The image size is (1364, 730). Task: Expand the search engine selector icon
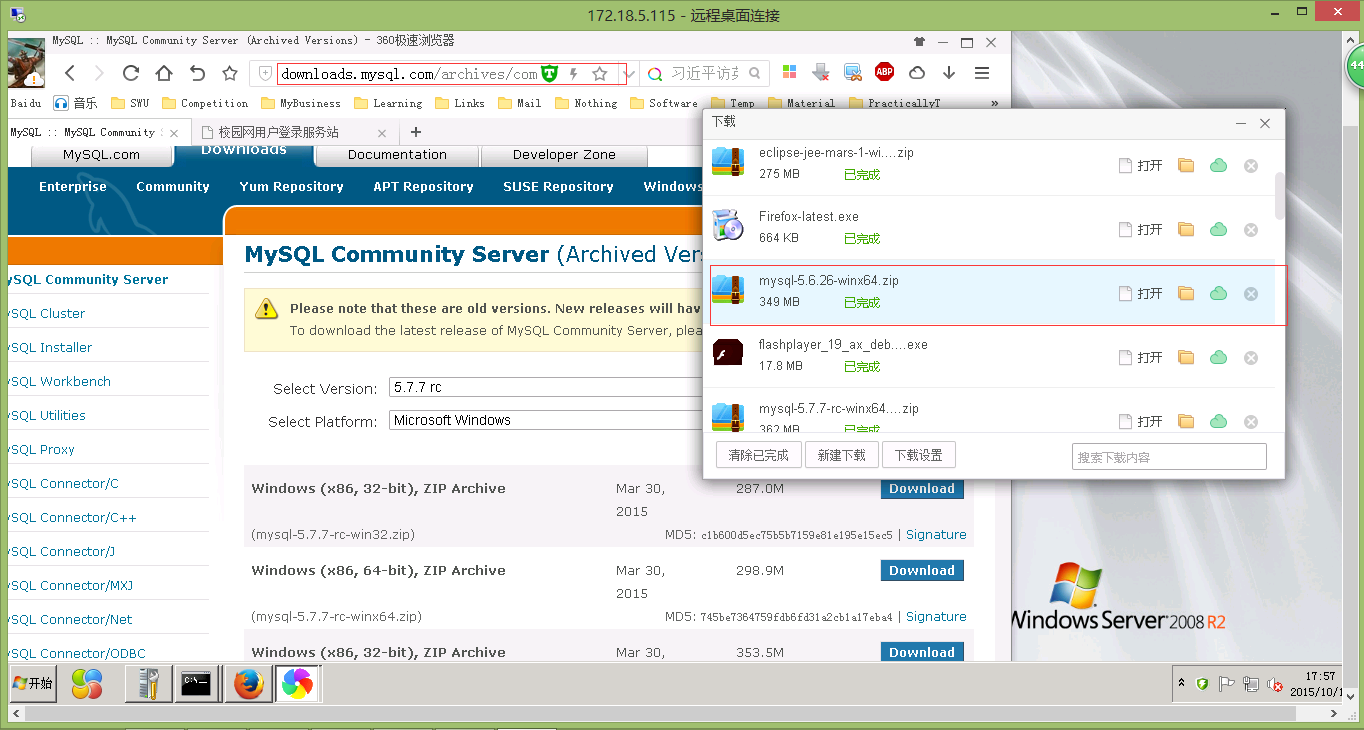click(x=655, y=73)
